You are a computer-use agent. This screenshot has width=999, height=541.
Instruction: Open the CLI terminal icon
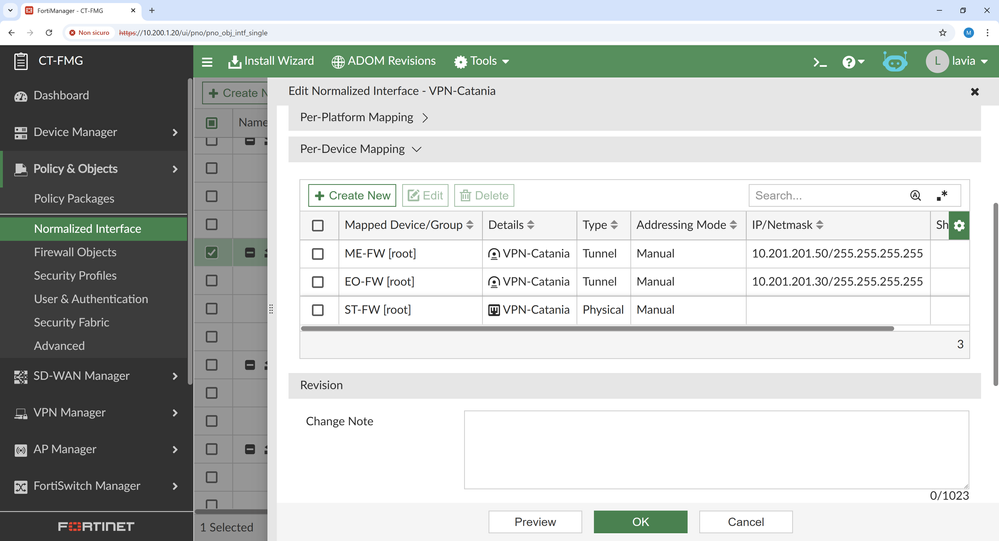[820, 62]
